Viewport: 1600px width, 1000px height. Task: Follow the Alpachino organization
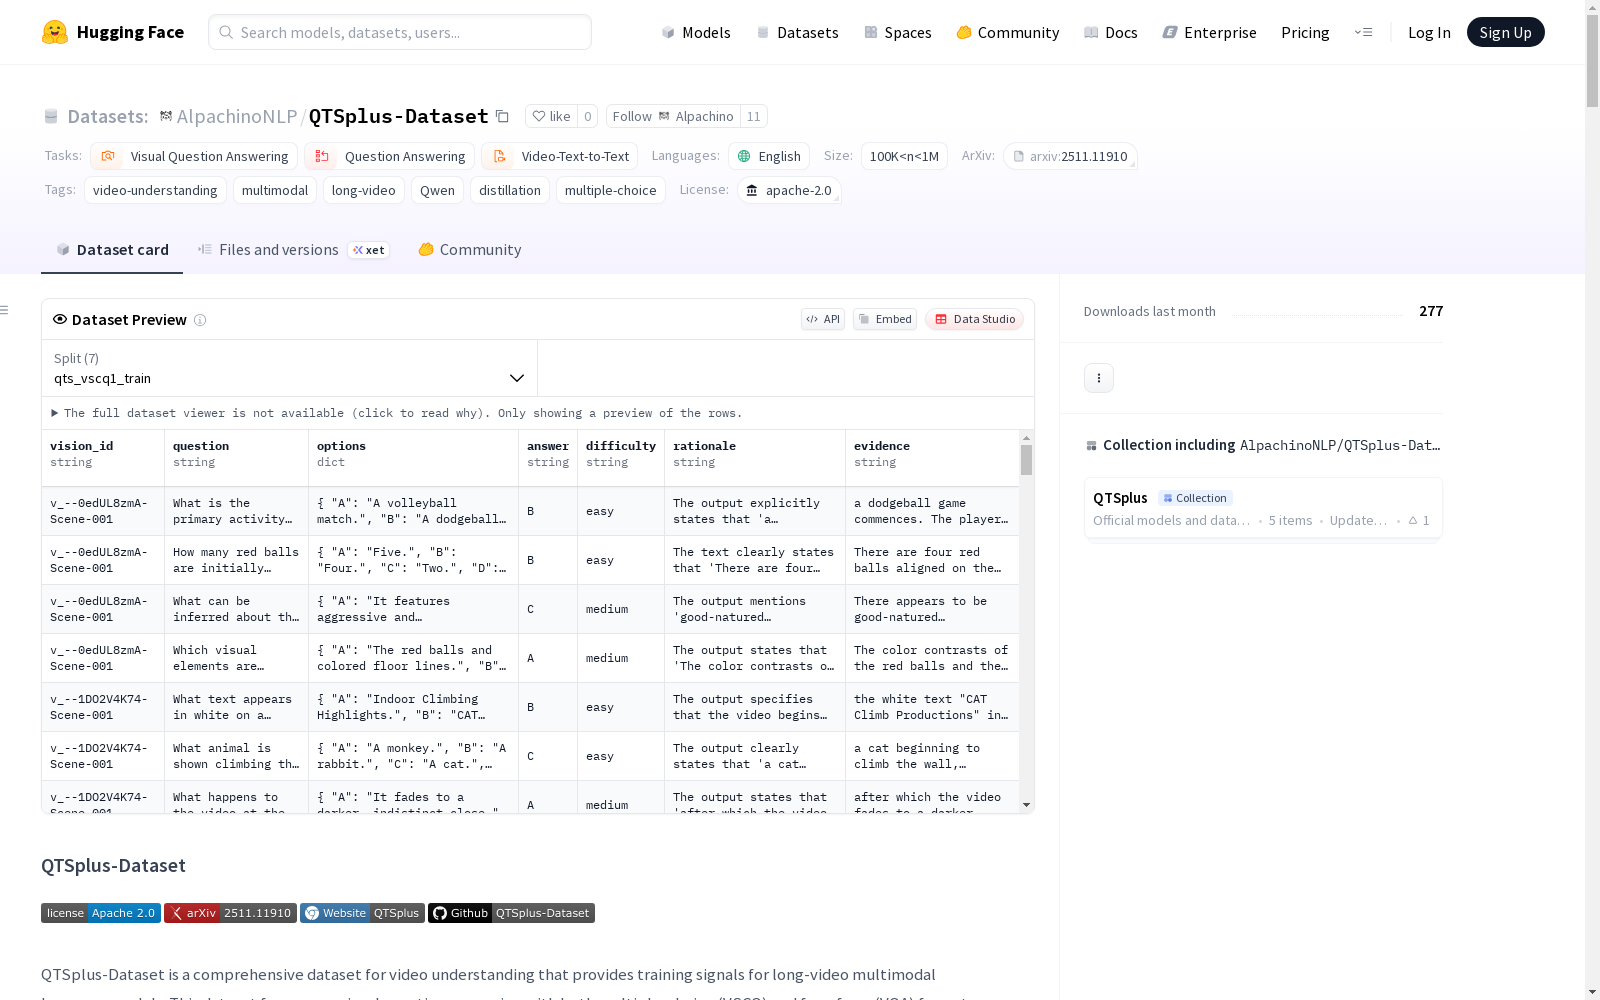point(673,117)
